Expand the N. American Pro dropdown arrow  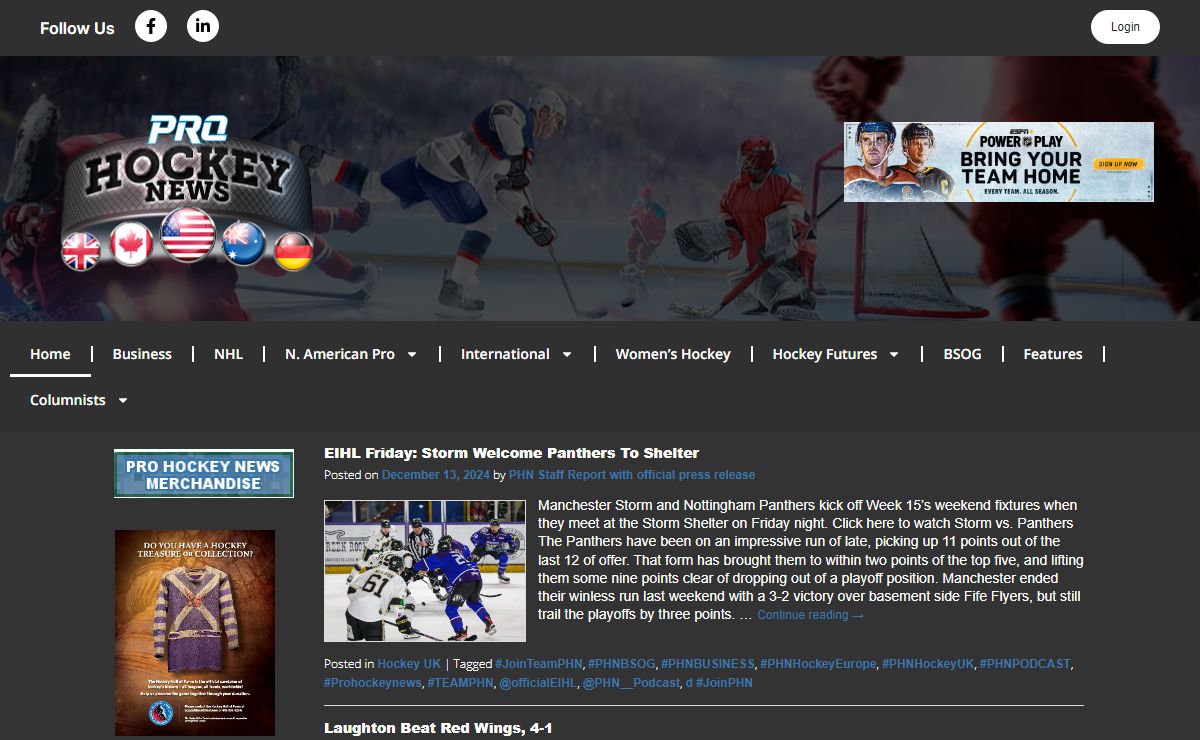412,354
